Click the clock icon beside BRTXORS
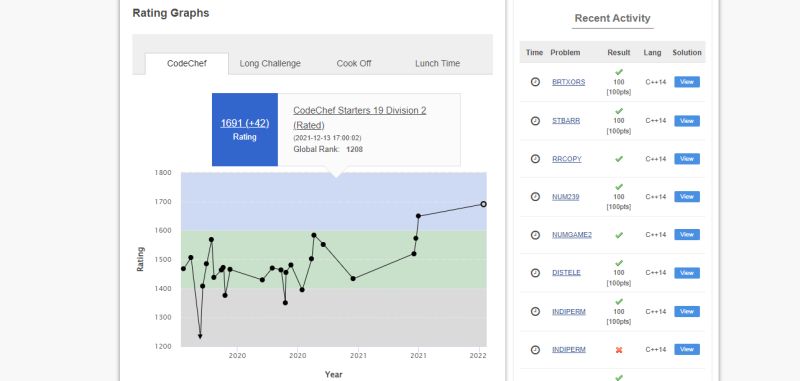 (x=535, y=82)
